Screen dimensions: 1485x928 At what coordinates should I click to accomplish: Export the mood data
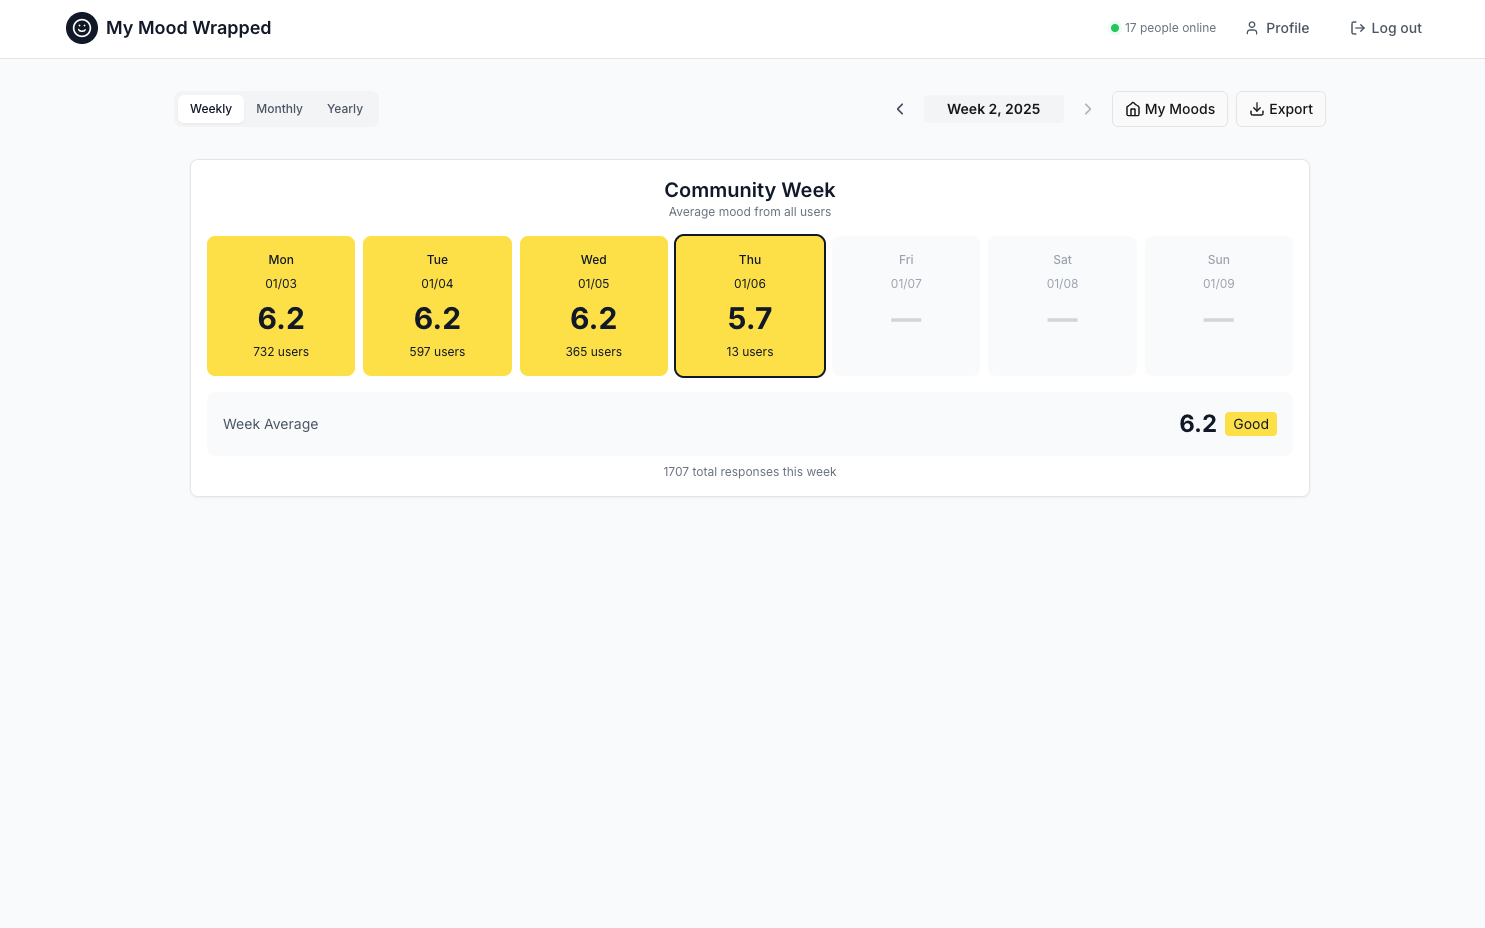[1281, 109]
